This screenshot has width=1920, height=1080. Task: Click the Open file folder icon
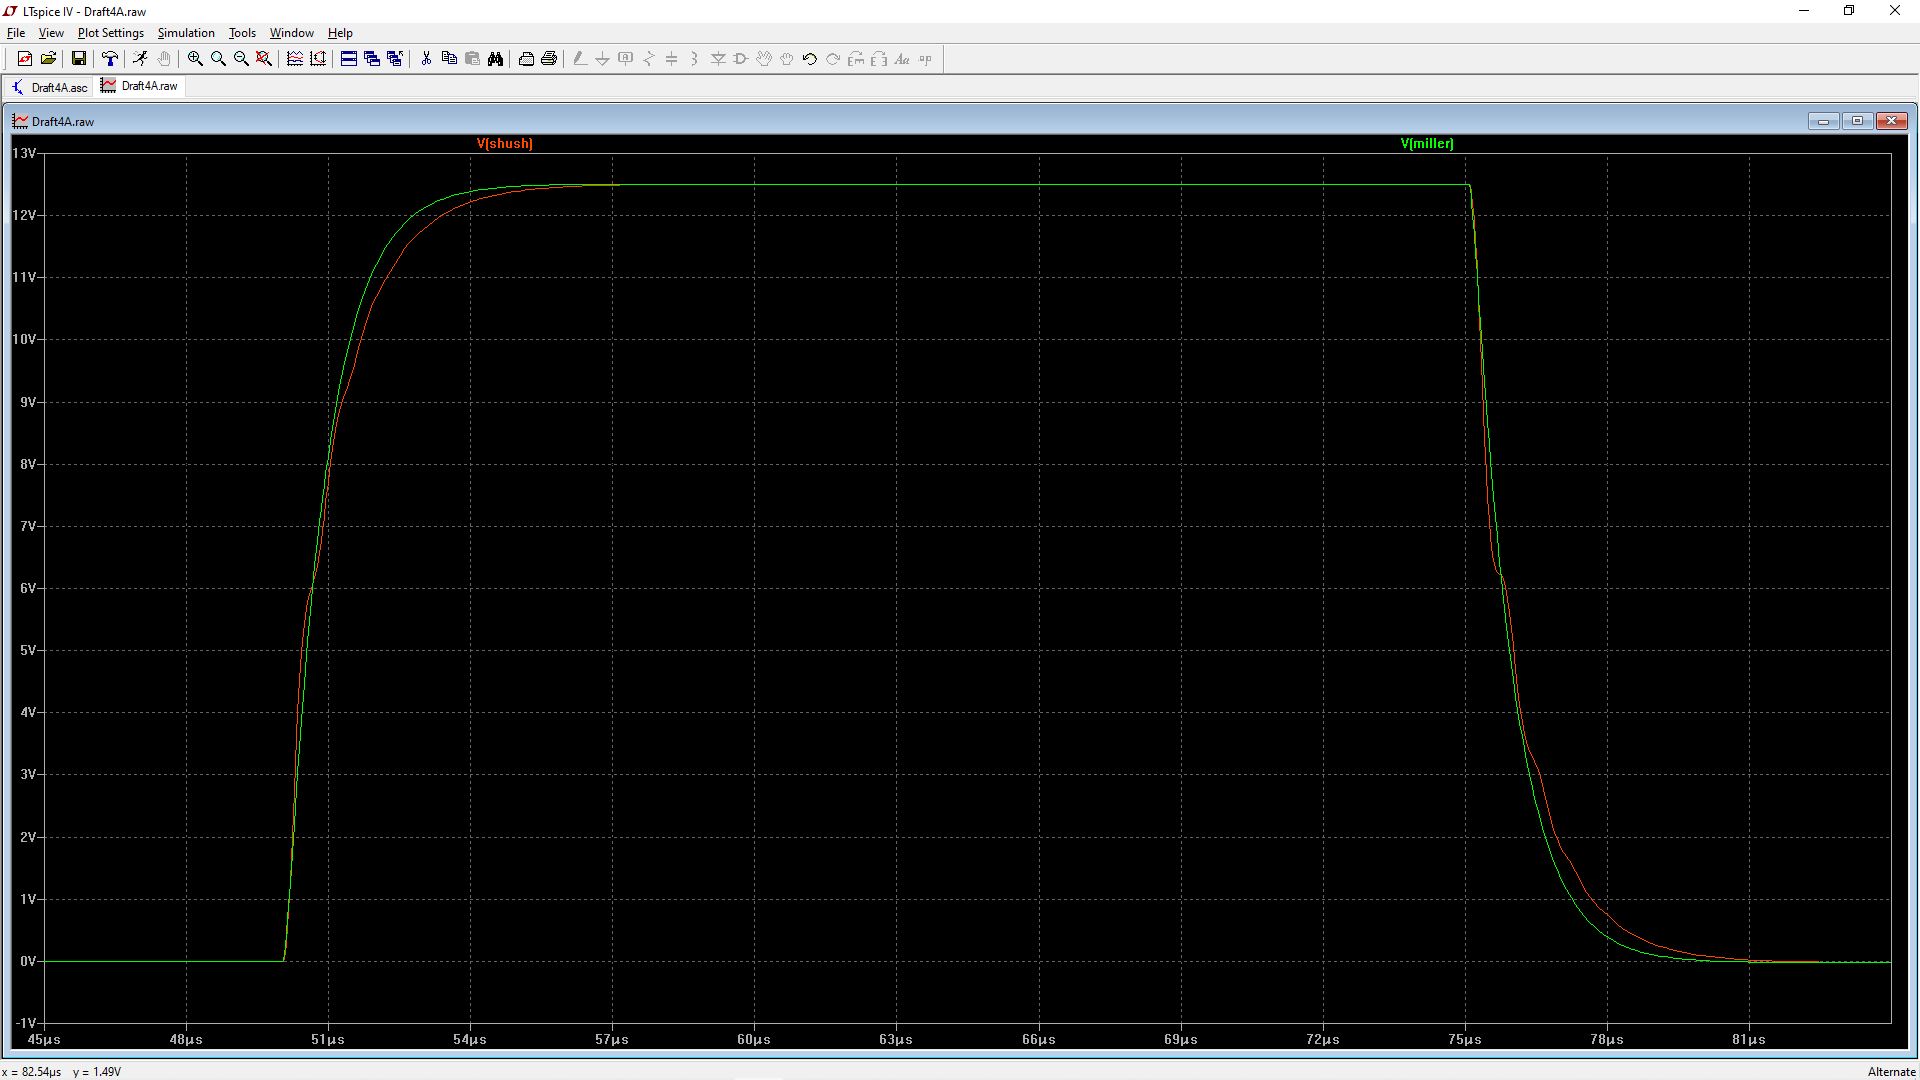pyautogui.click(x=48, y=59)
